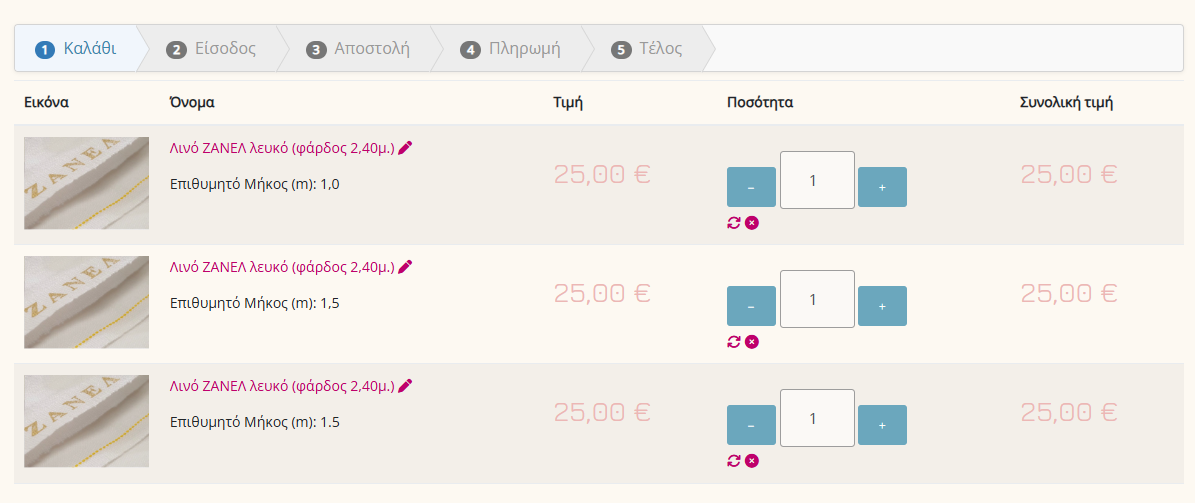Remove the second item from the cart

[752, 341]
